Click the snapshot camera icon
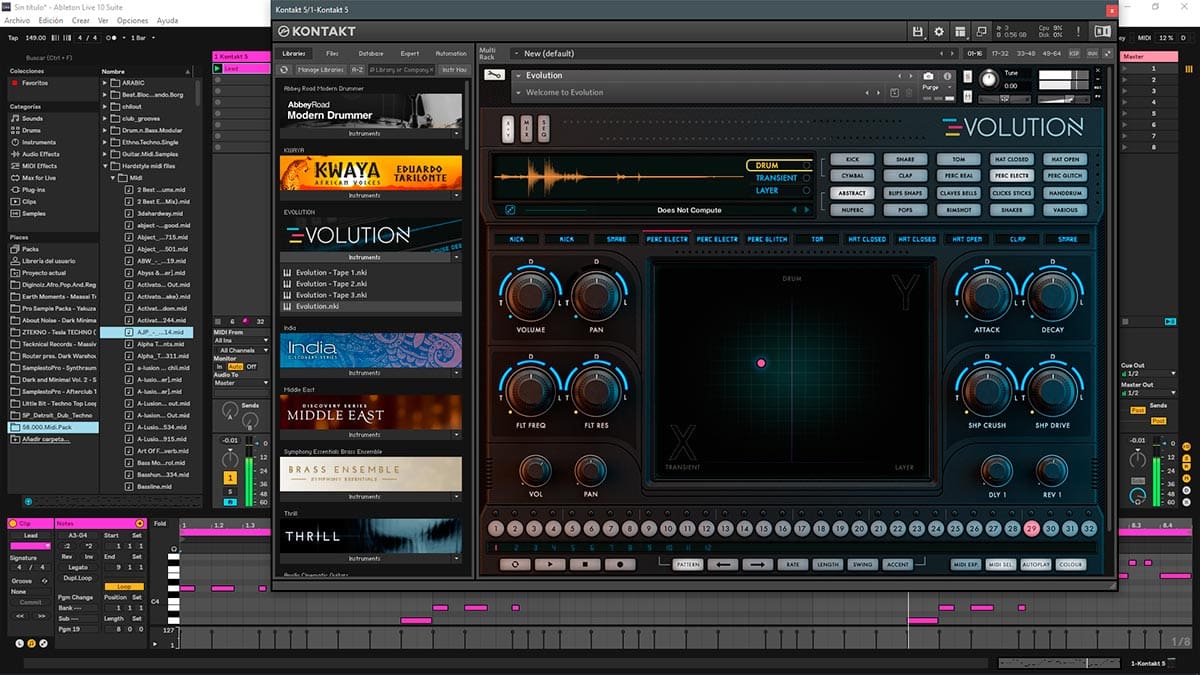Screen dimensions: 1200x675 point(928,76)
